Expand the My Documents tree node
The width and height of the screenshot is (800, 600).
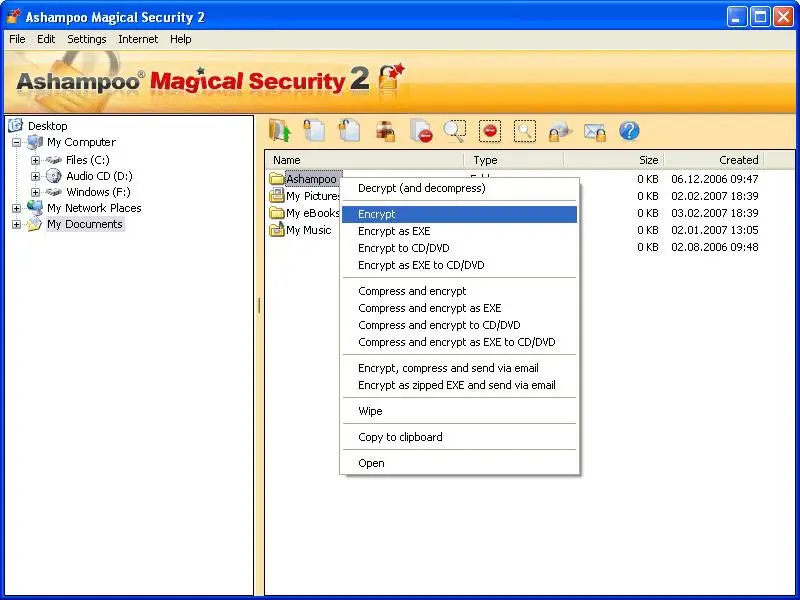(16, 224)
